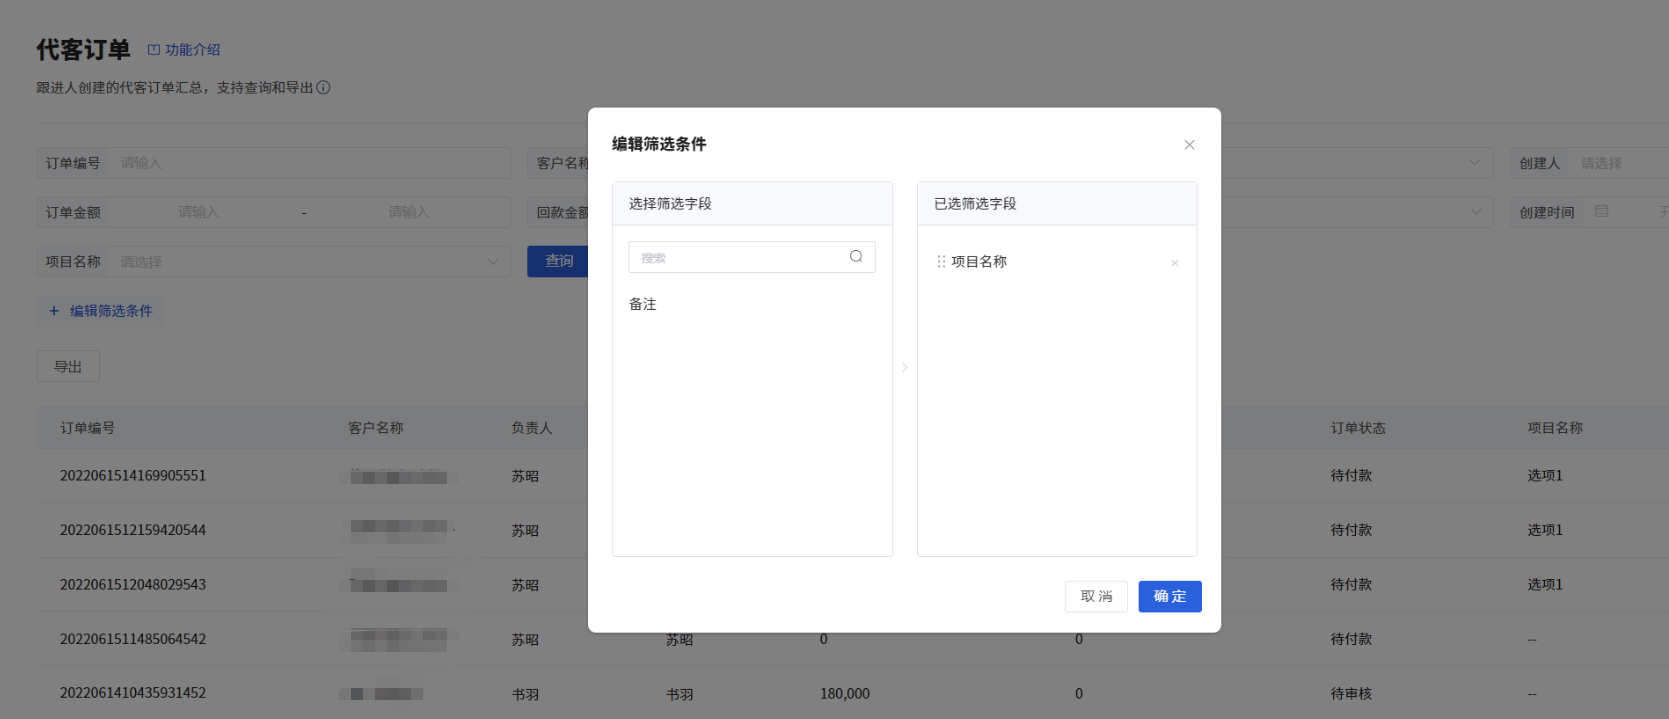Click the 项目名称 column header in table
The height and width of the screenshot is (719, 1669).
click(x=1555, y=428)
